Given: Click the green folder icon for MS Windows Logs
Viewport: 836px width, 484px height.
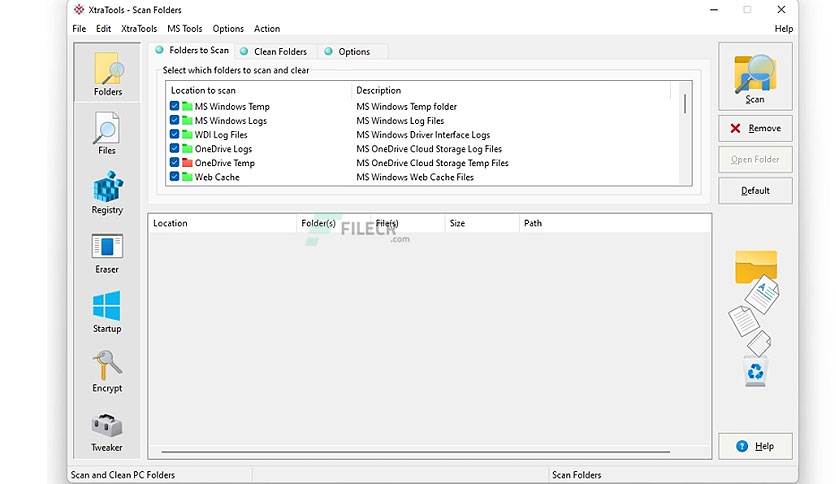Looking at the screenshot, I should (187, 120).
